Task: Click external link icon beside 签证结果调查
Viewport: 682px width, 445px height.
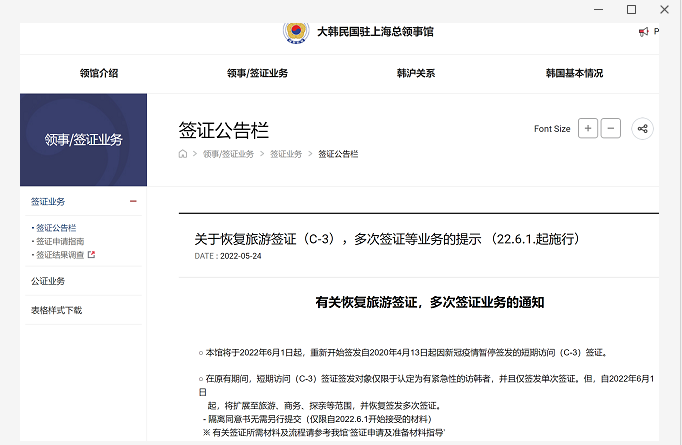Action: [x=91, y=255]
